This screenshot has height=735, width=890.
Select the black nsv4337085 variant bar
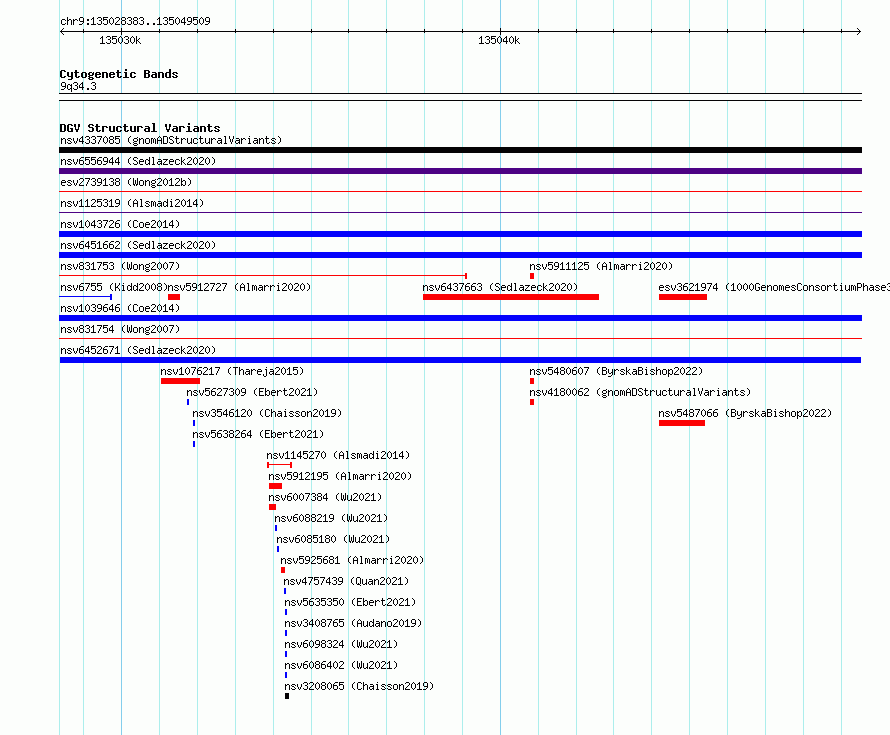point(460,150)
